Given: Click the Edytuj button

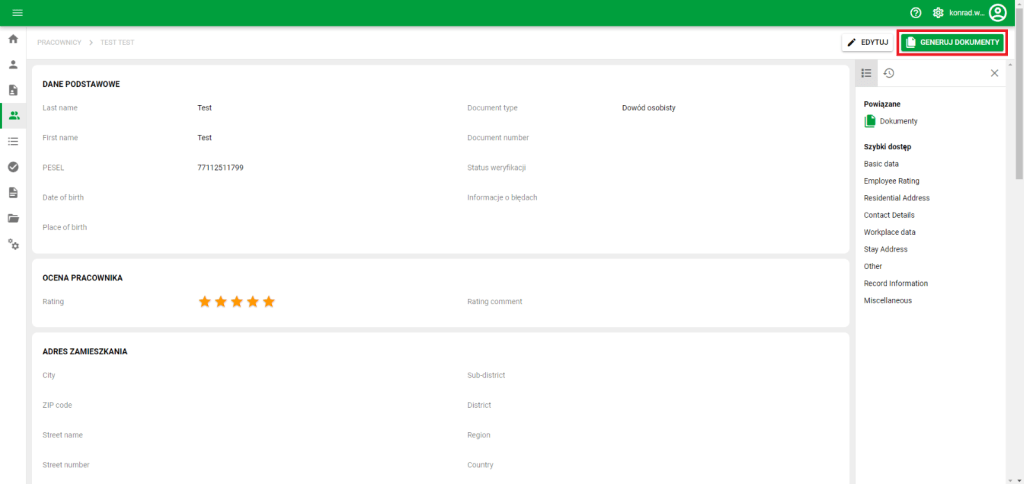Looking at the screenshot, I should point(867,42).
